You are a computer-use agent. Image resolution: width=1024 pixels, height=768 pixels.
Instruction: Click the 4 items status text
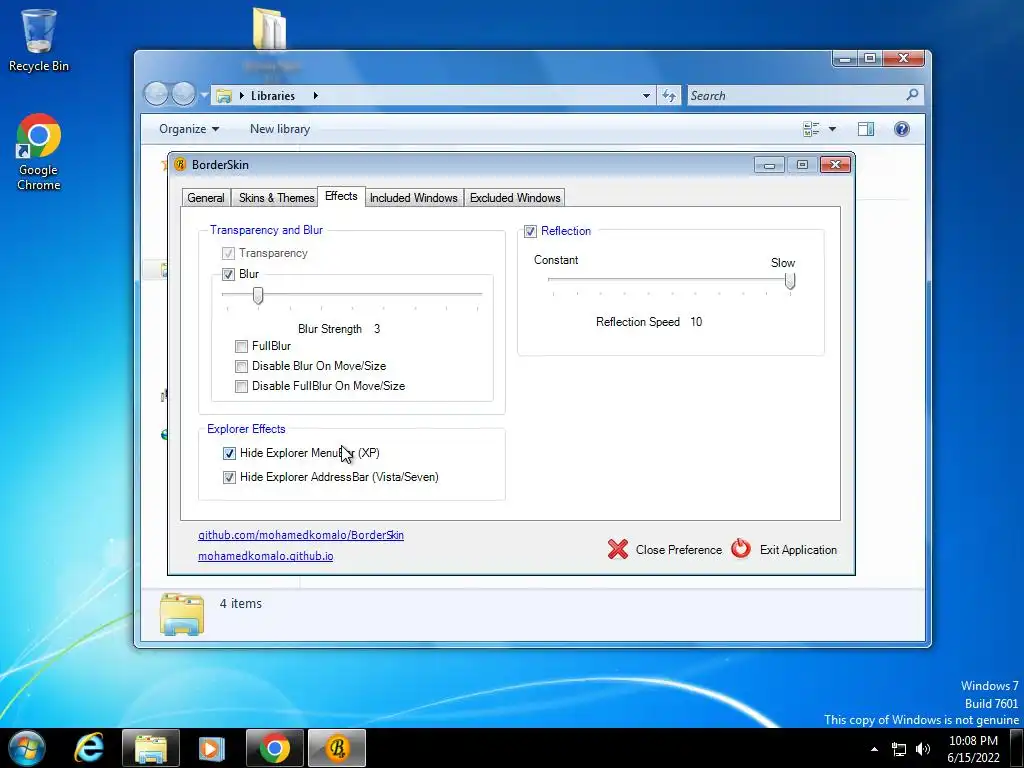[240, 603]
